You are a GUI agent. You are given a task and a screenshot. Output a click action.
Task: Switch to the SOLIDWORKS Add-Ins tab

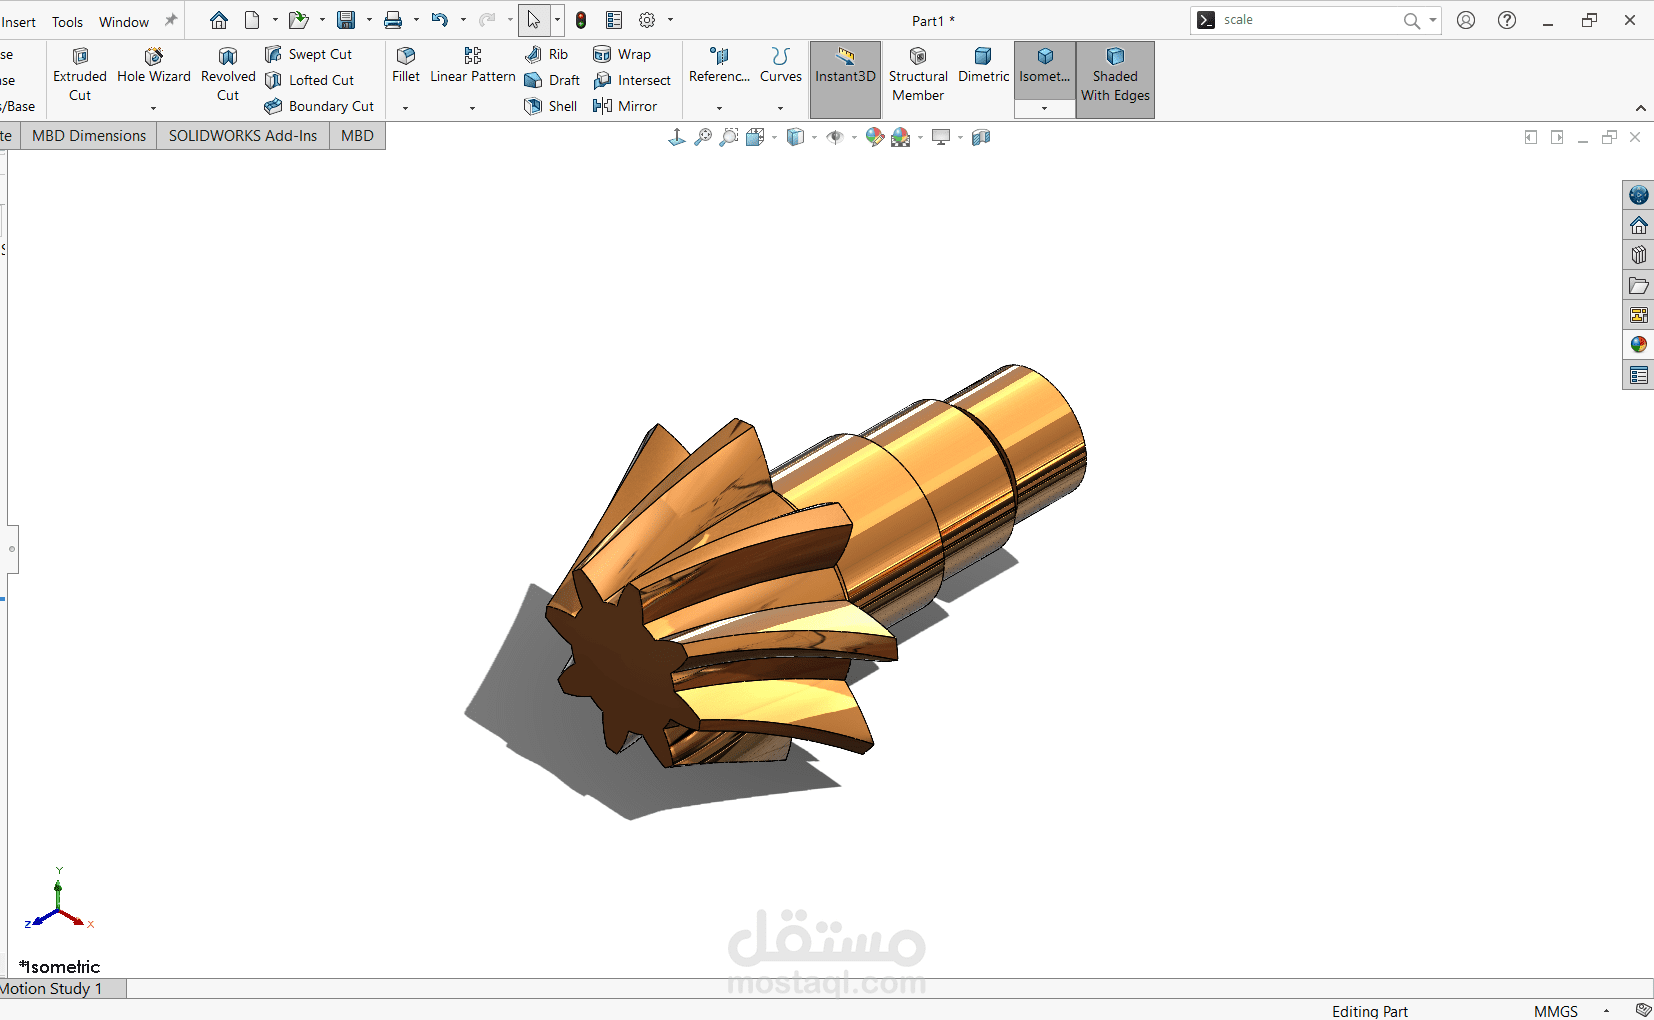(243, 136)
